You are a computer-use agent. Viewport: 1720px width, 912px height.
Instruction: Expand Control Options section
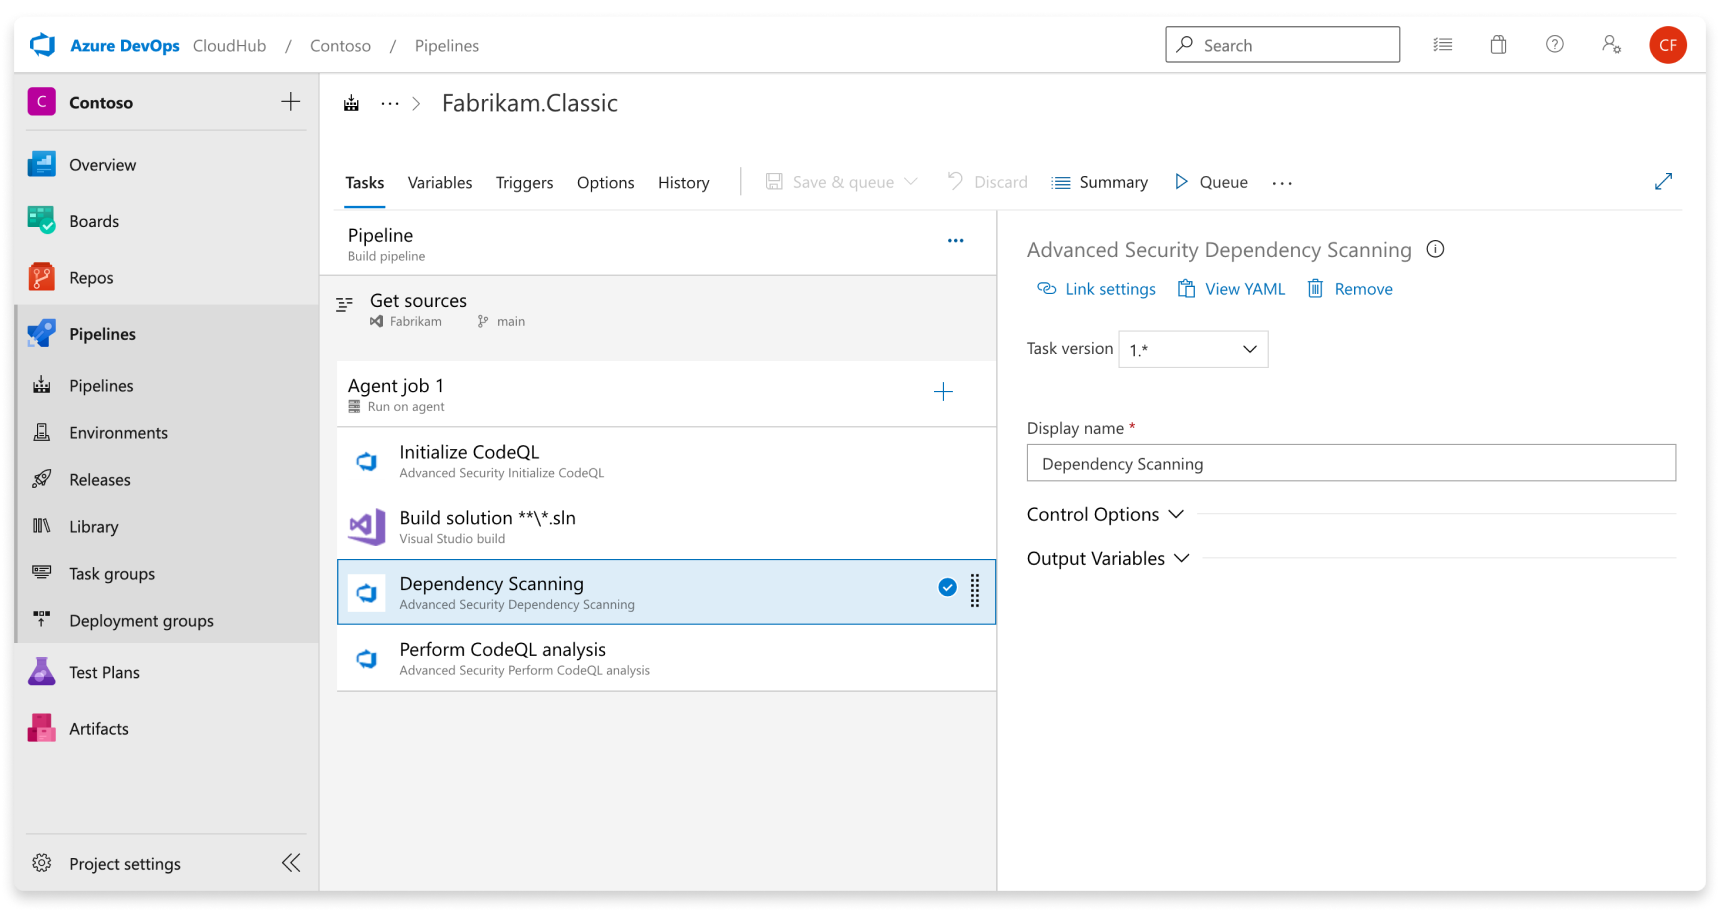point(1106,514)
